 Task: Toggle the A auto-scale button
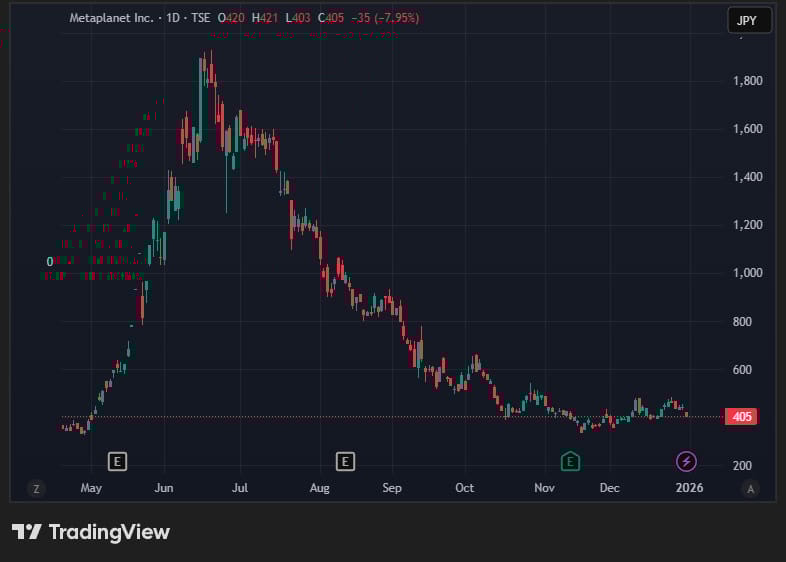750,489
